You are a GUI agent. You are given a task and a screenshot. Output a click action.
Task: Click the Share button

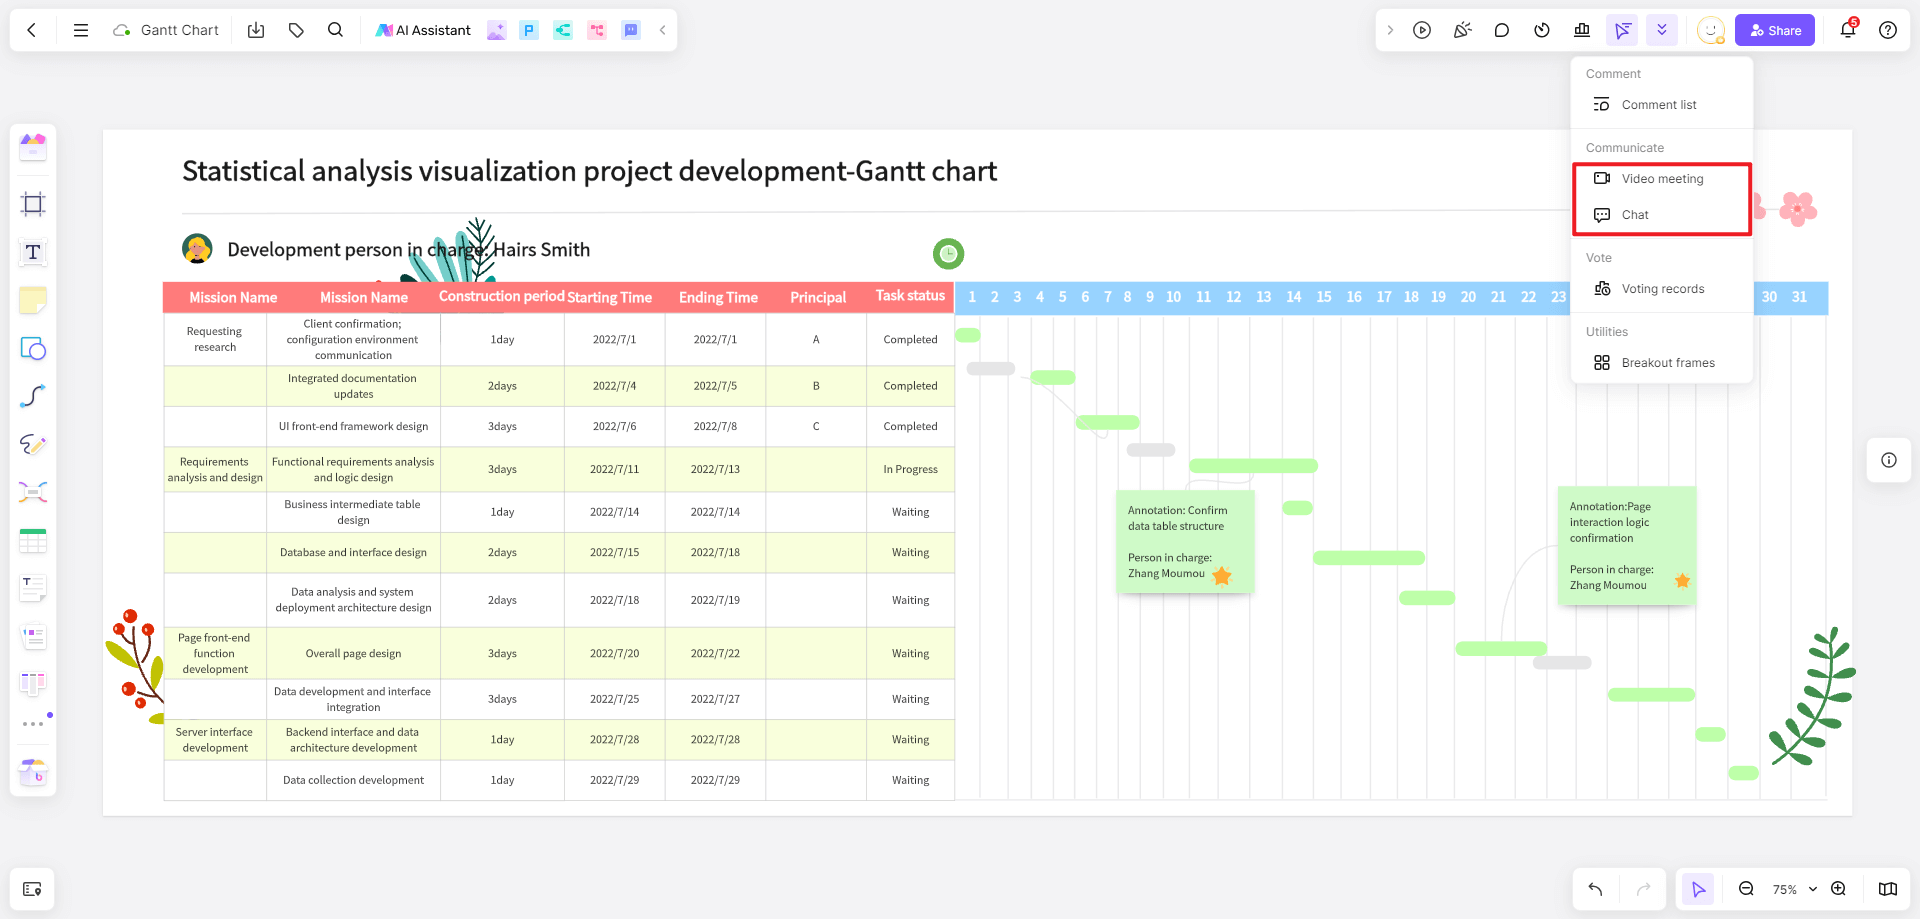tap(1775, 30)
